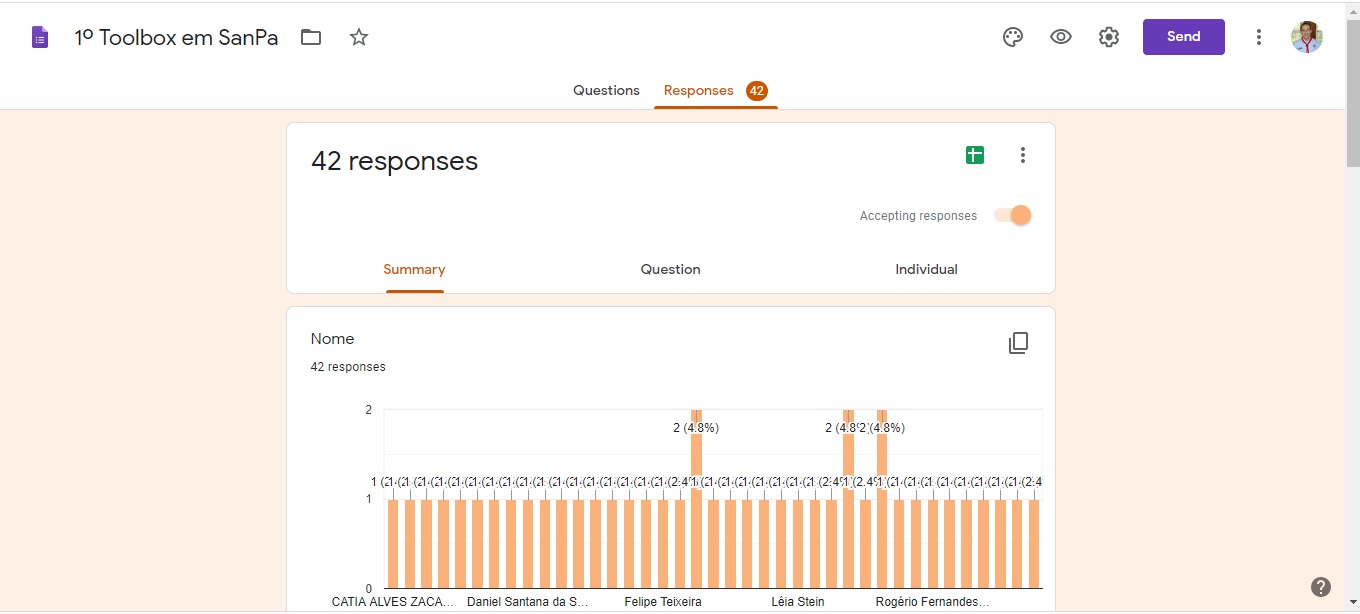Click form title 1º Toolbox em SanPa
Screen dimensions: 1360x614
coord(176,38)
